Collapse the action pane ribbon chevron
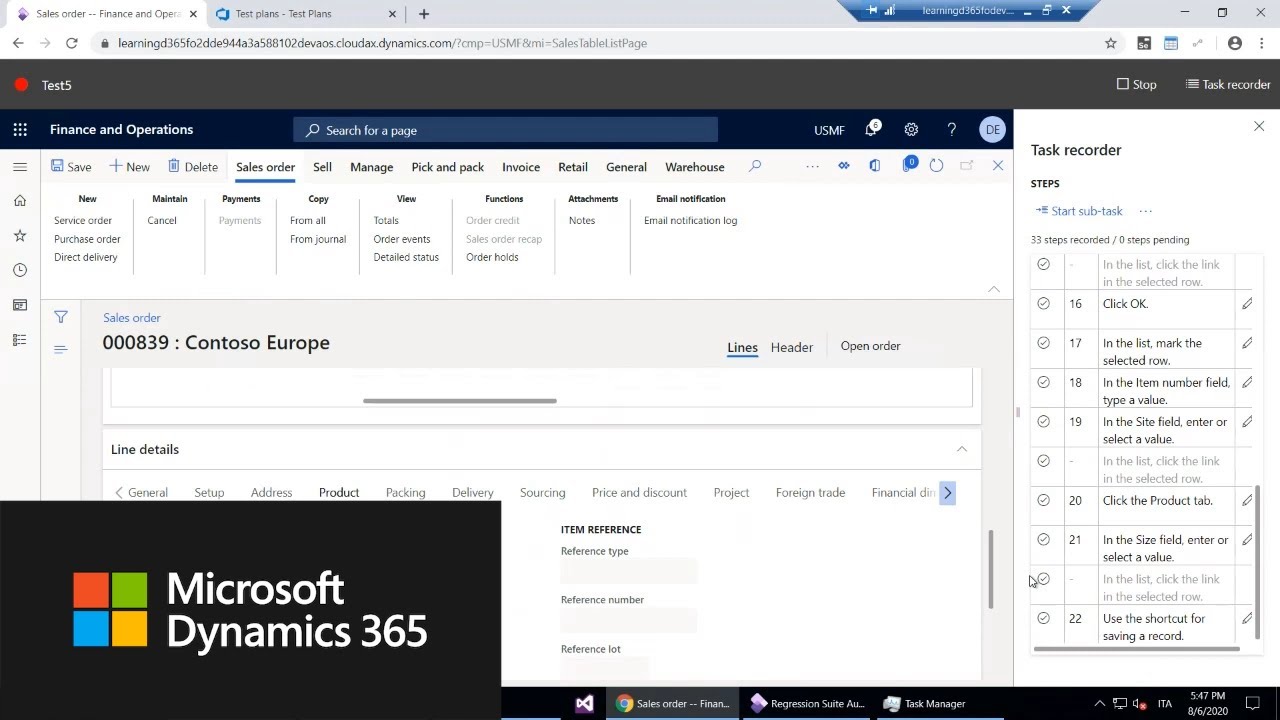This screenshot has width=1280, height=720. point(994,289)
